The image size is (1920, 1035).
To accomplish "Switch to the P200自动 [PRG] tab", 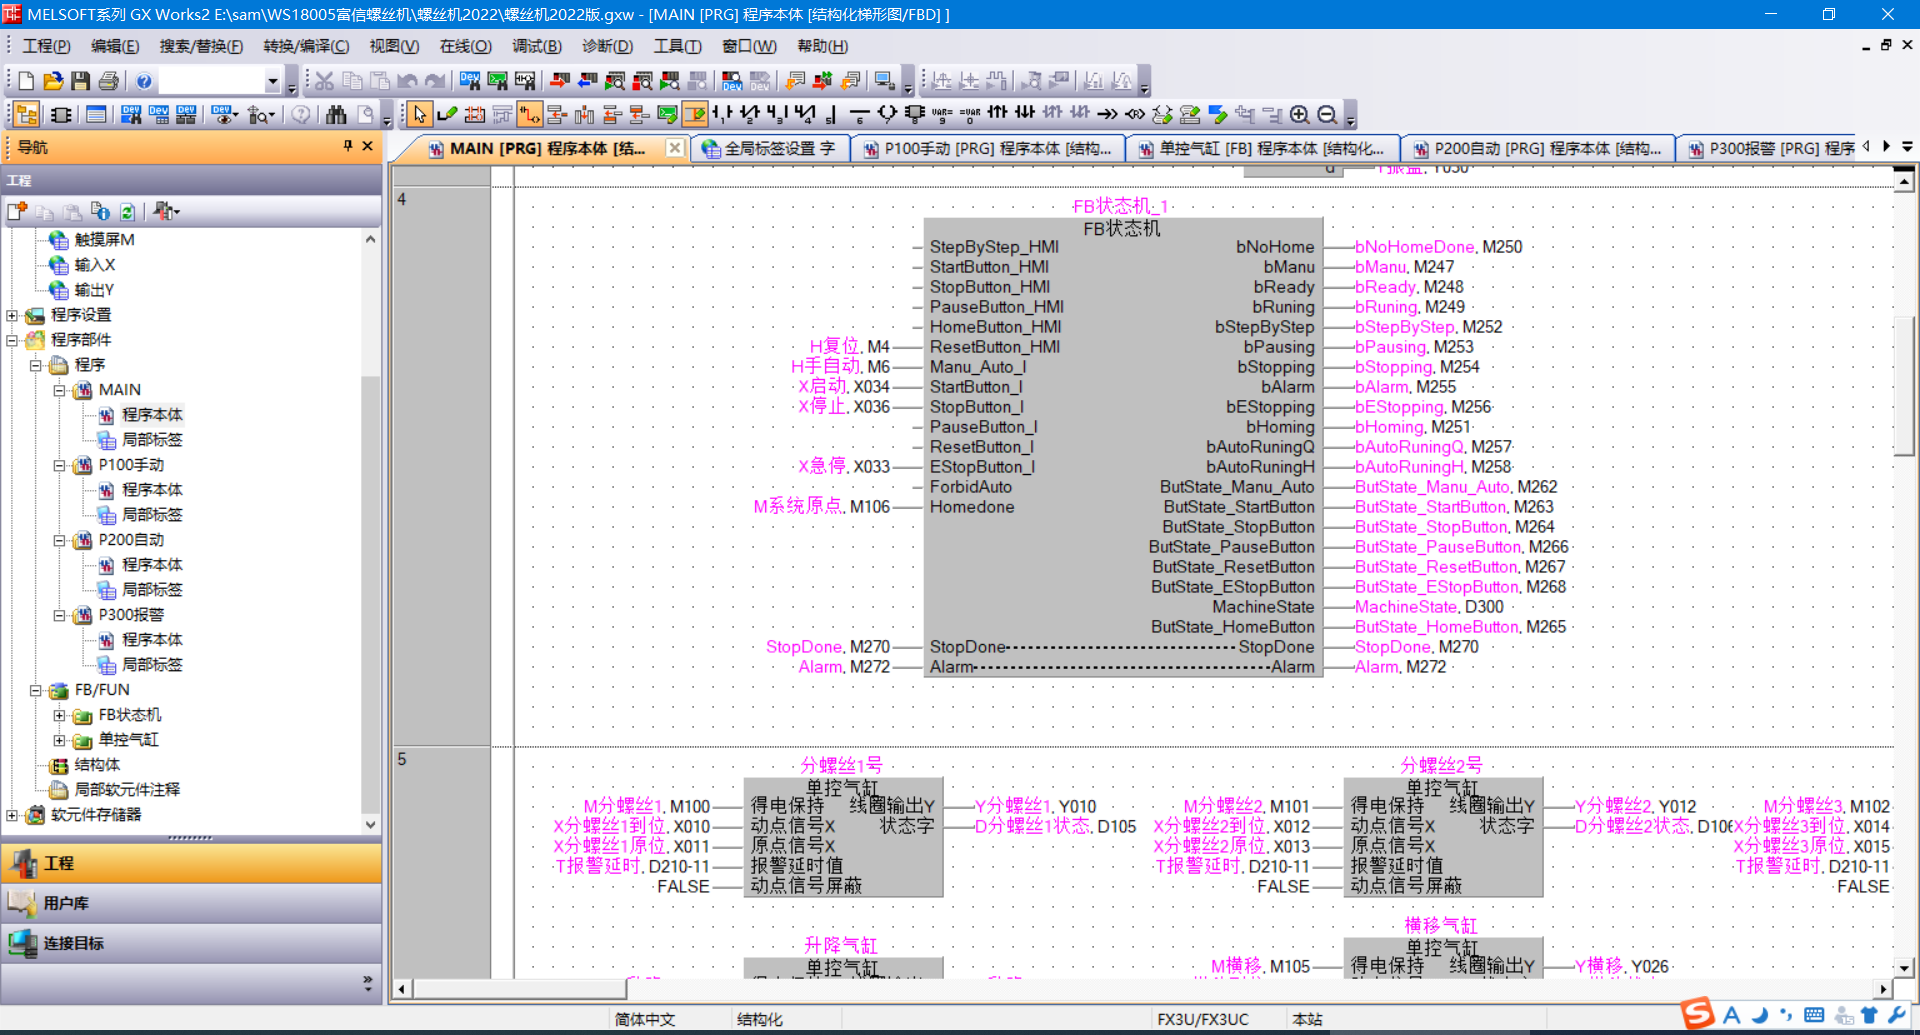I will pyautogui.click(x=1539, y=149).
